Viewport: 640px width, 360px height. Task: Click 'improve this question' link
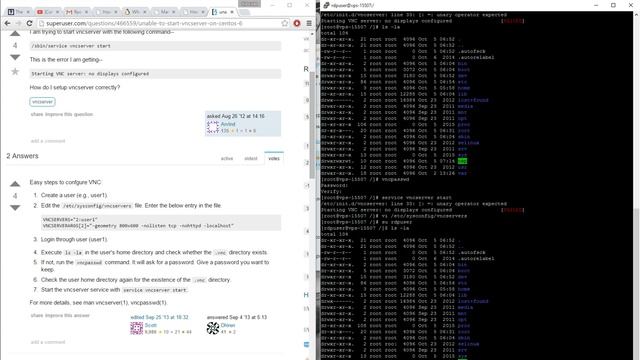coord(69,114)
